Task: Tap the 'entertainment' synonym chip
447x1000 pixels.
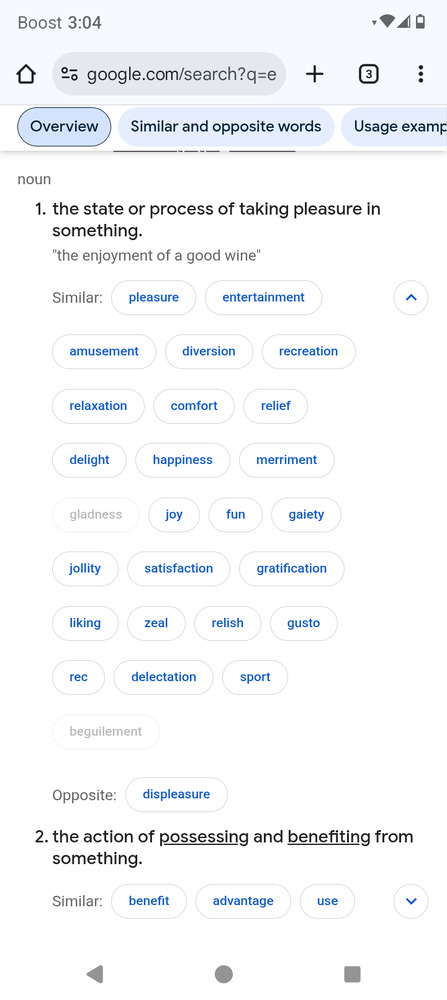Action: point(263,298)
